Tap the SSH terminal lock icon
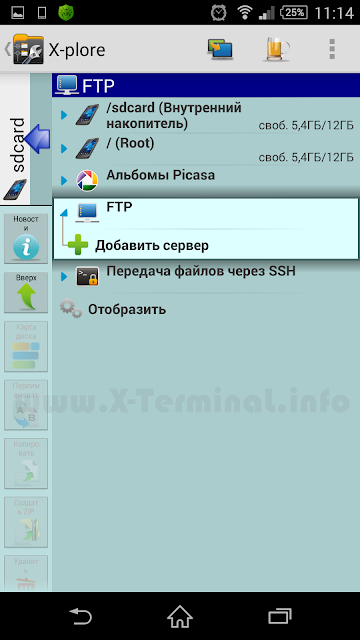This screenshot has width=360, height=640. (87, 276)
